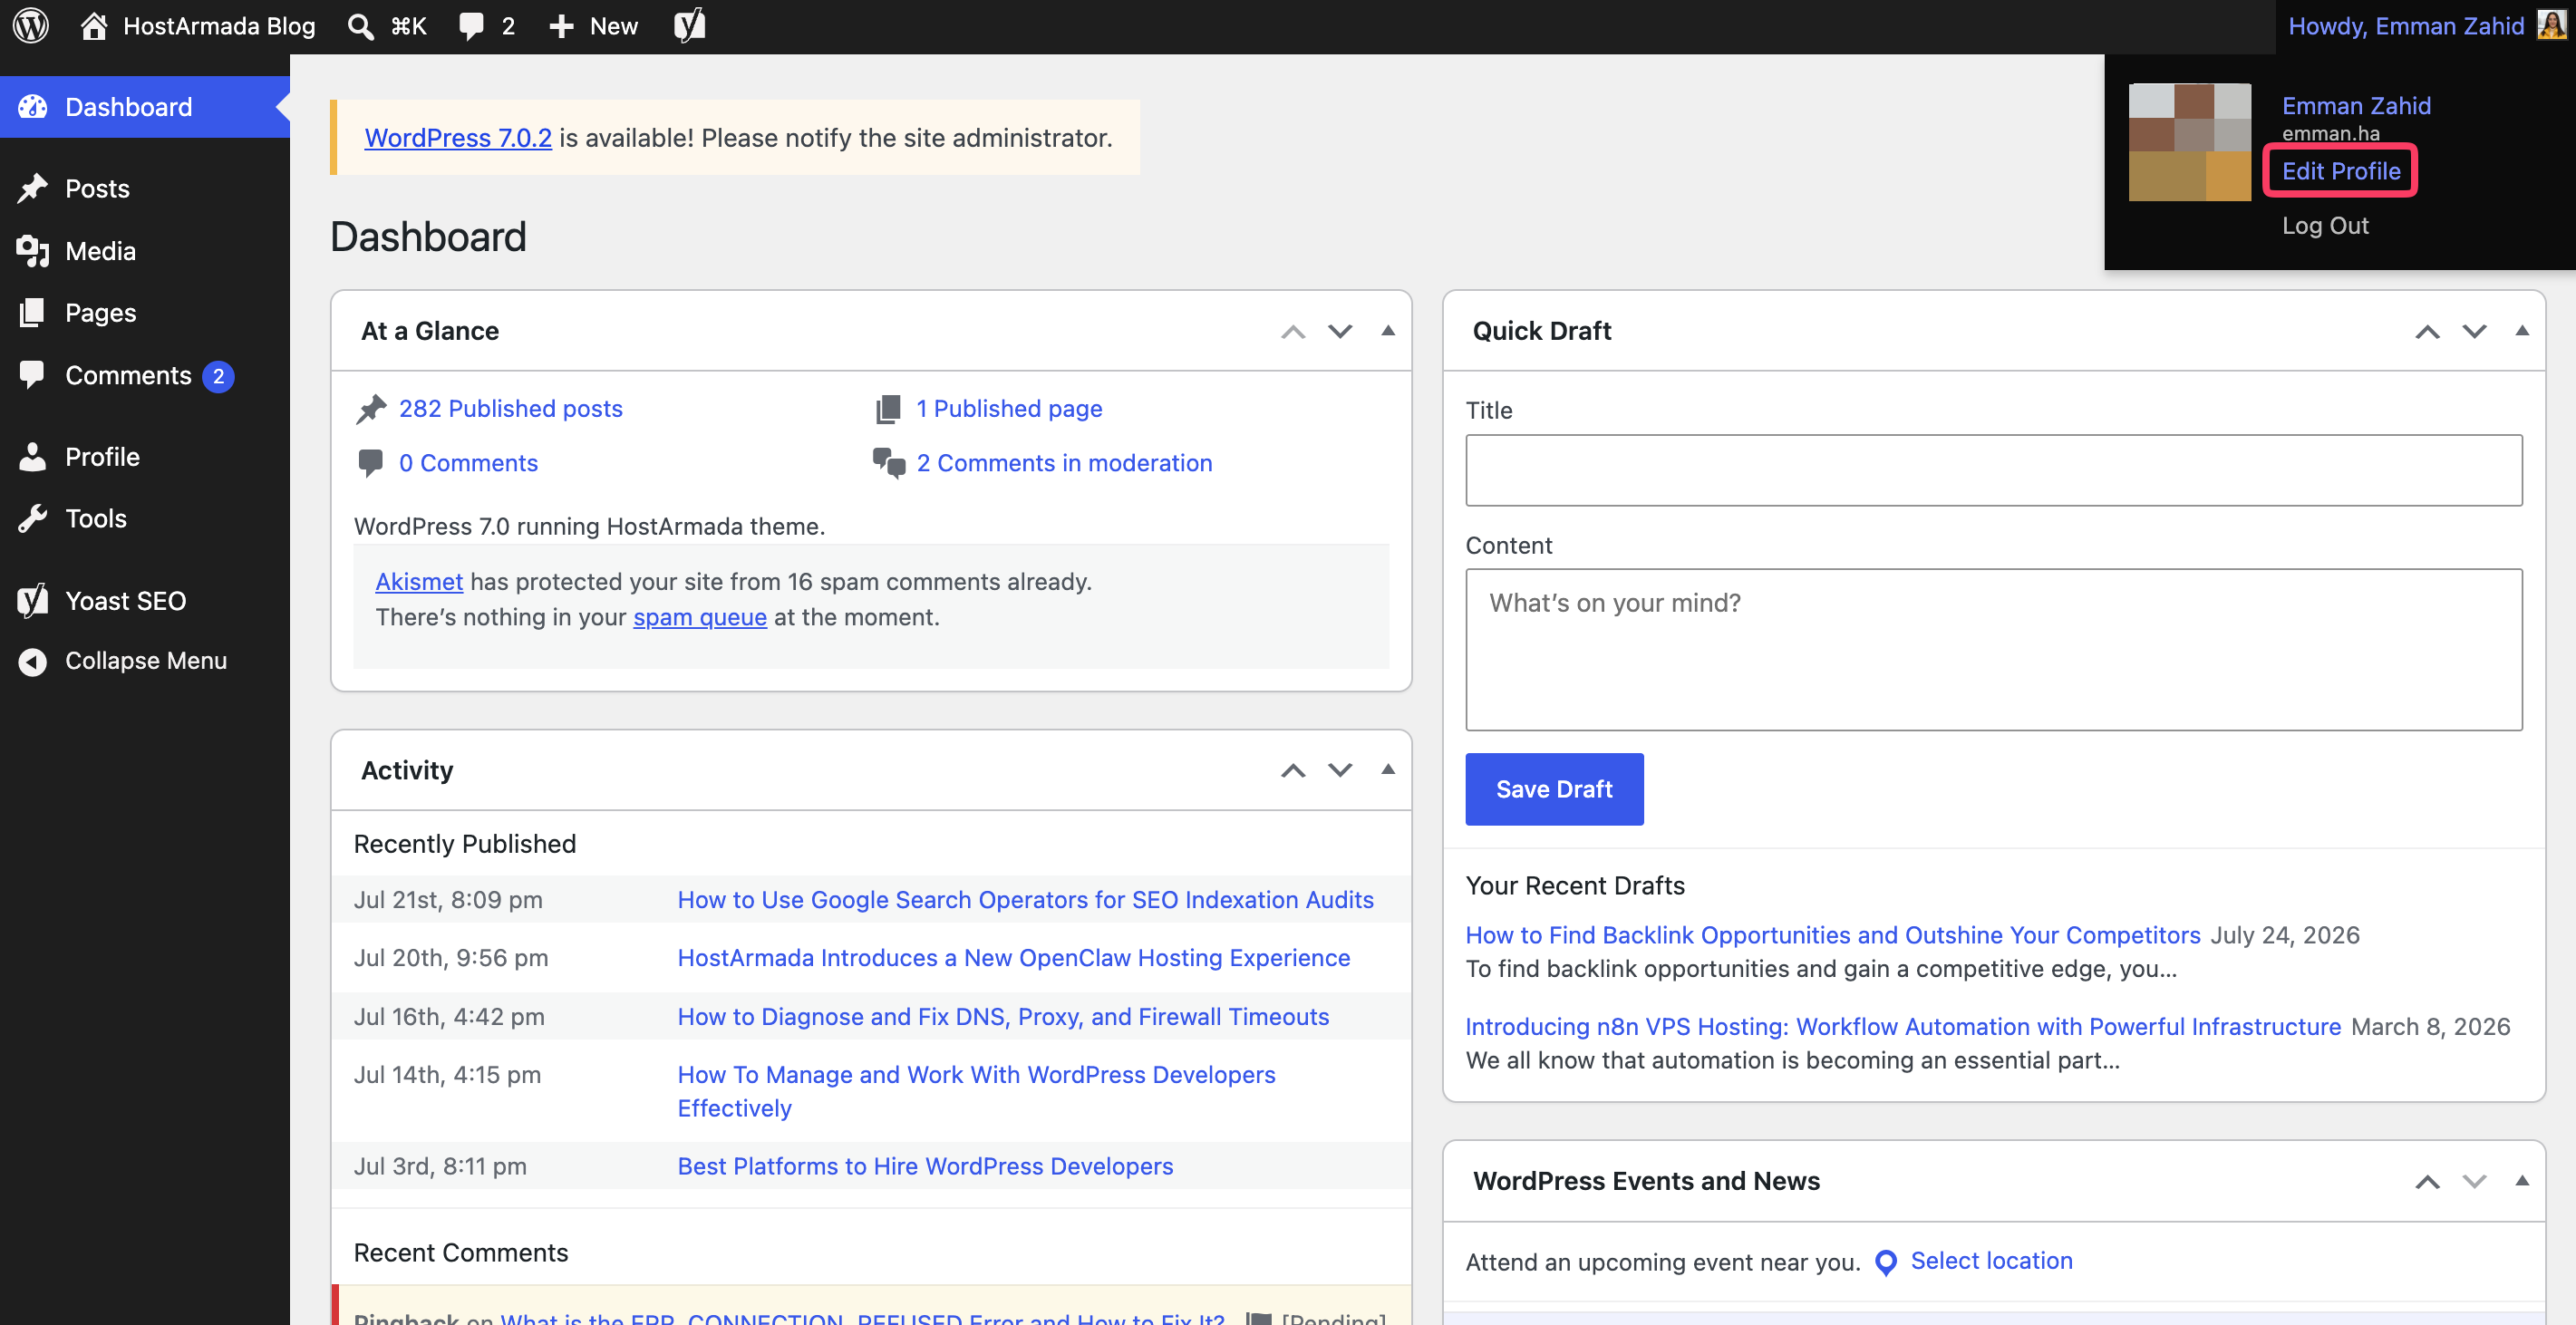Move Activity panel up
Screen dimensions: 2576x1325
[1293, 770]
